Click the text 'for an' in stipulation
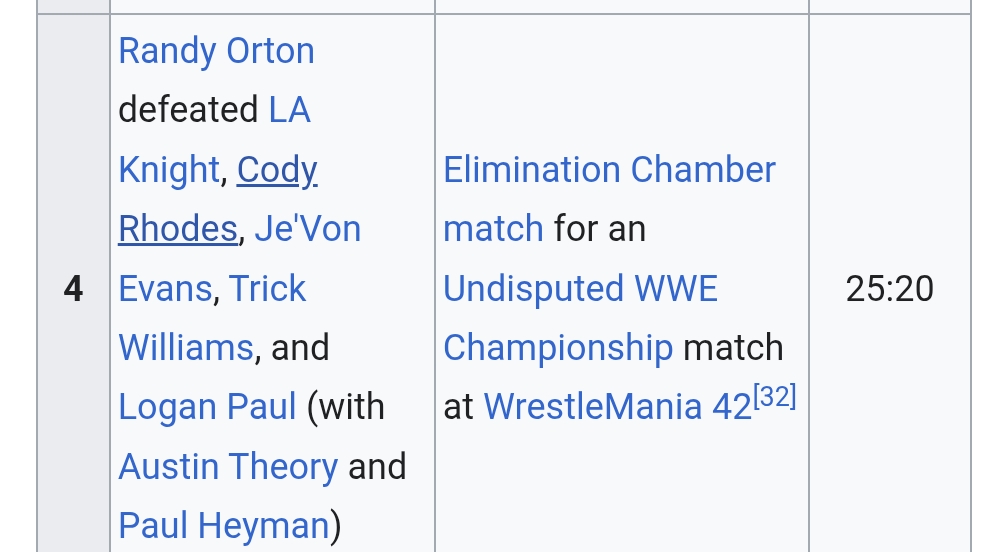The width and height of the screenshot is (1008, 552). point(599,229)
